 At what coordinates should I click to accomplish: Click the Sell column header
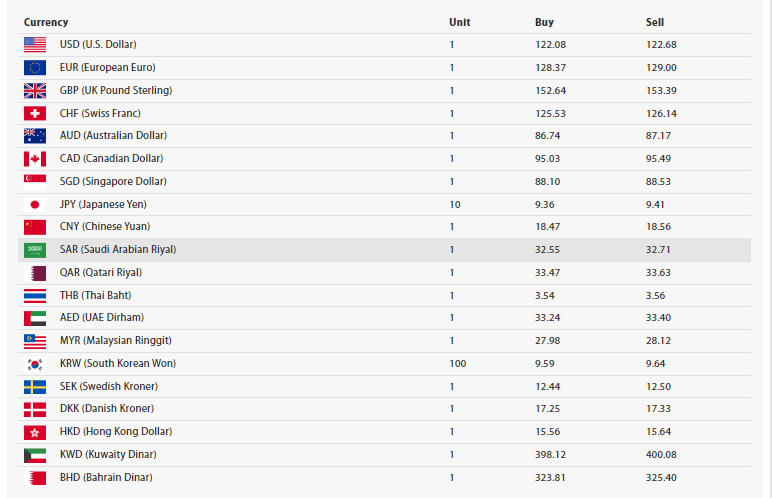(x=654, y=22)
